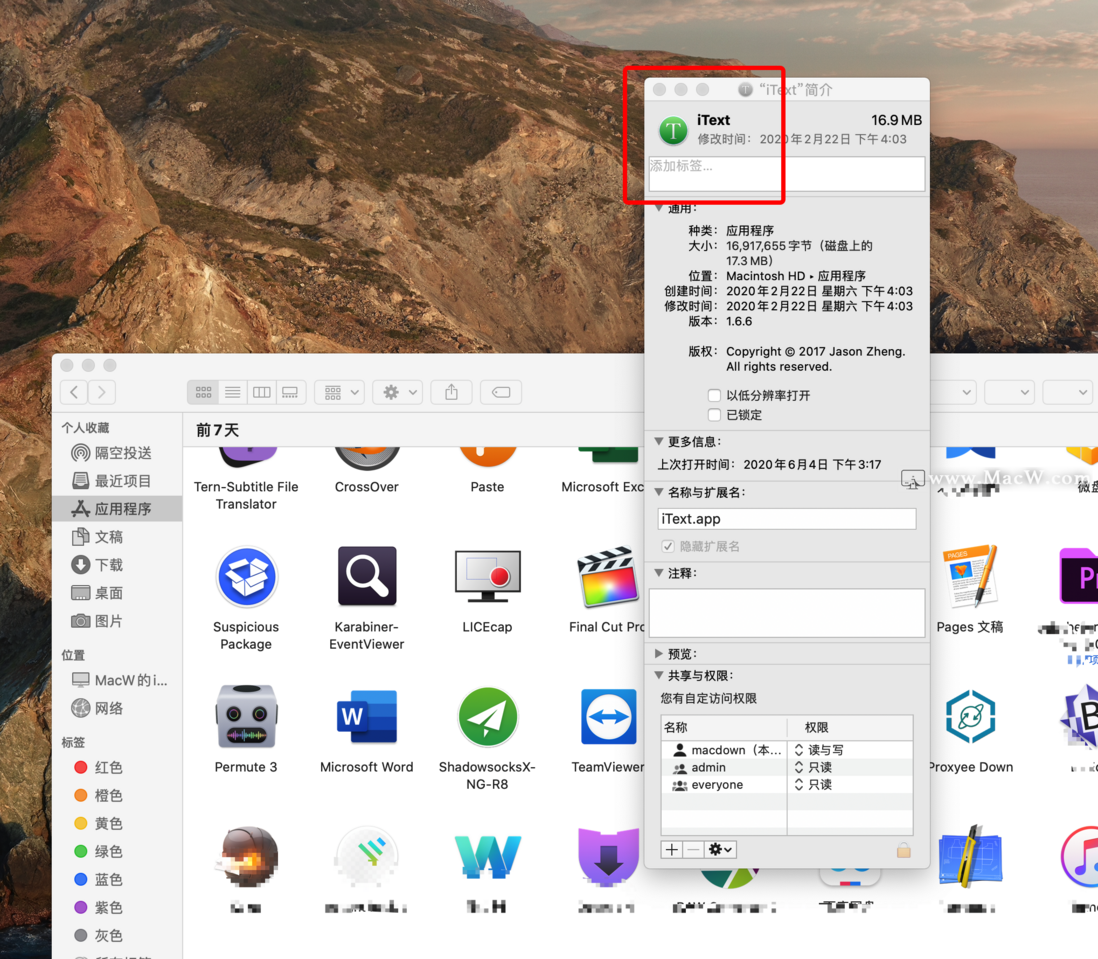This screenshot has width=1098, height=959.
Task: Select Paste app in Finder
Action: [x=487, y=457]
